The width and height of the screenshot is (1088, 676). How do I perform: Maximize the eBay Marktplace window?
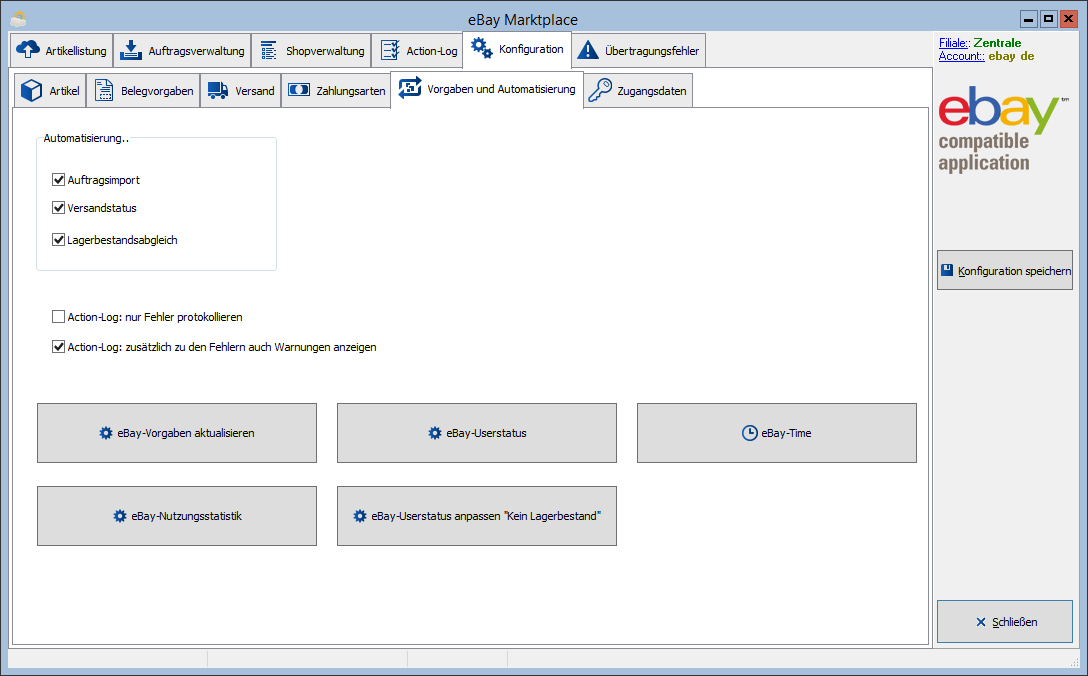point(1048,19)
